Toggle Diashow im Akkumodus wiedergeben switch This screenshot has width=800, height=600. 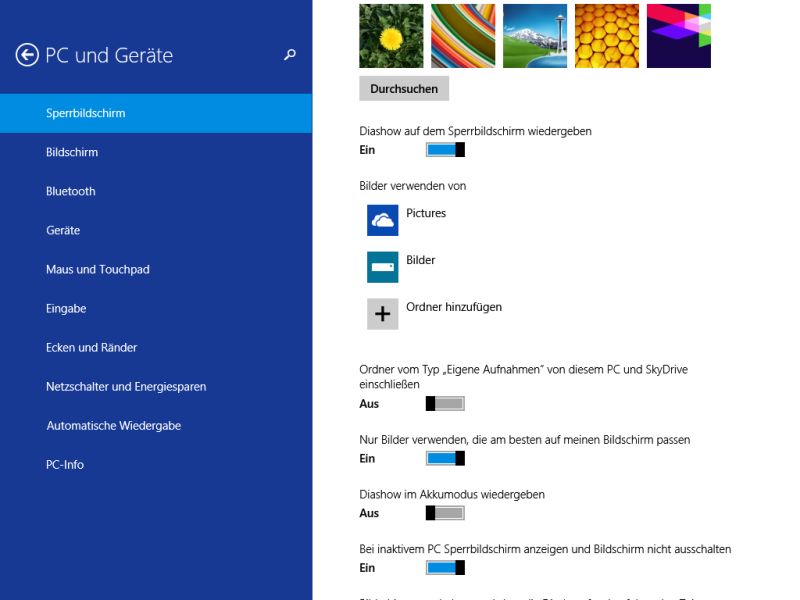(445, 513)
